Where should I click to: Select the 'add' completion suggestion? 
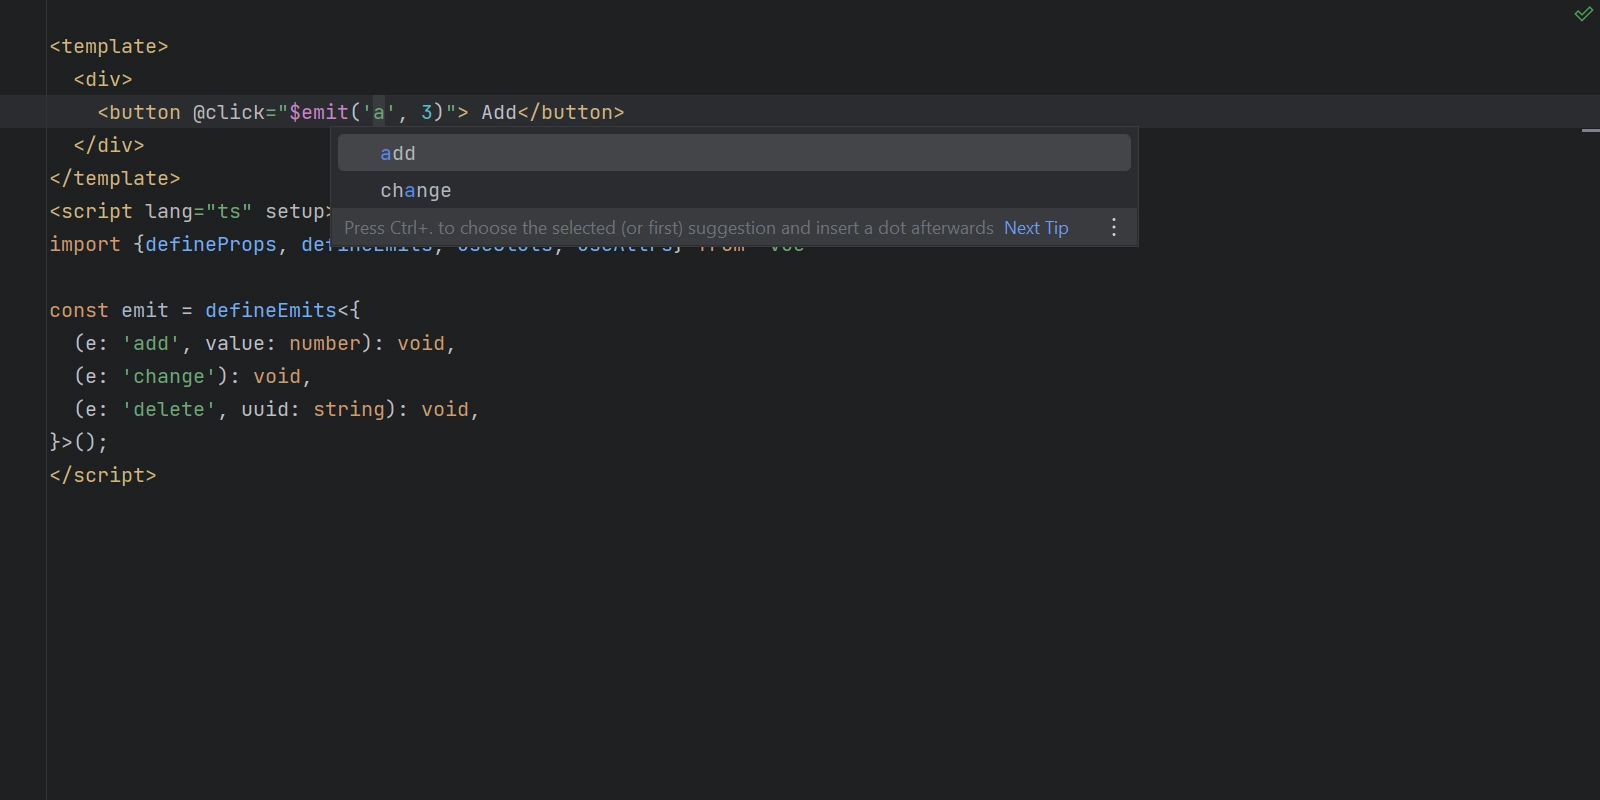pyautogui.click(x=734, y=153)
